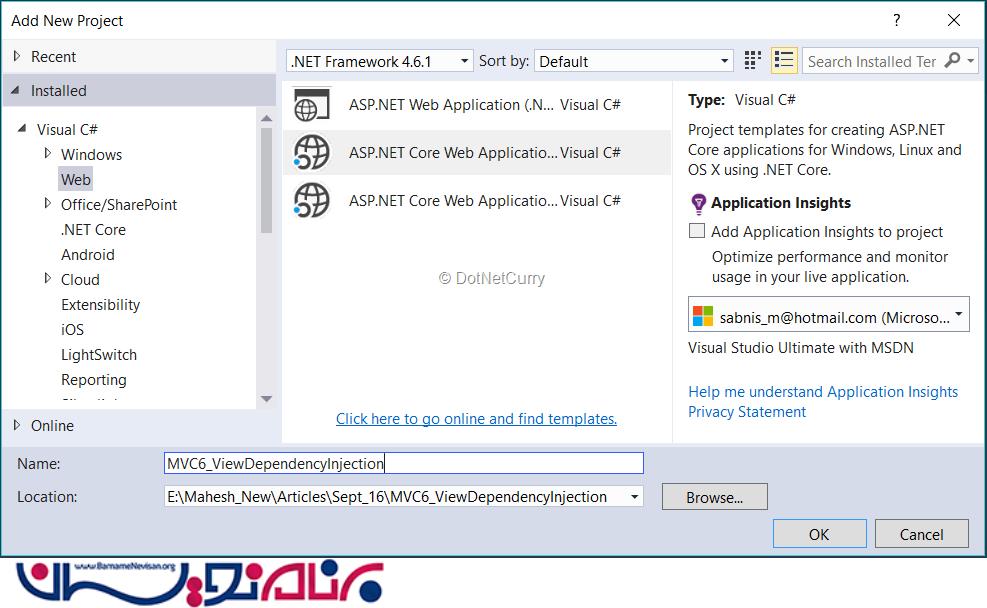Enable Add Application Insights to project
The image size is (987, 608).
pos(698,232)
